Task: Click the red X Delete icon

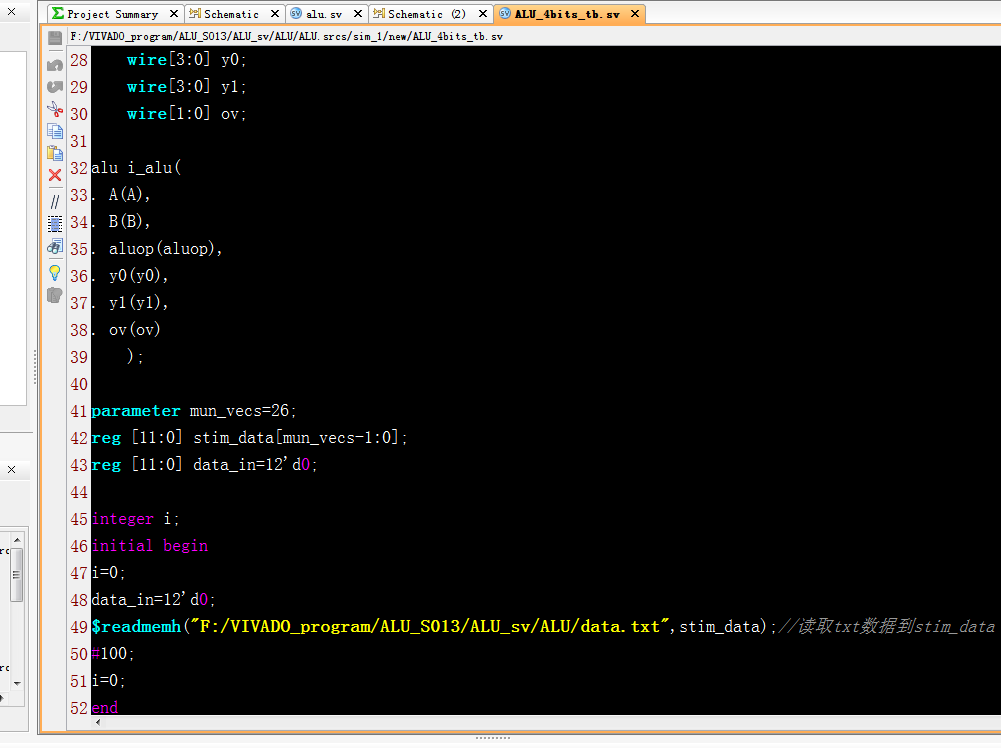Action: click(55, 176)
